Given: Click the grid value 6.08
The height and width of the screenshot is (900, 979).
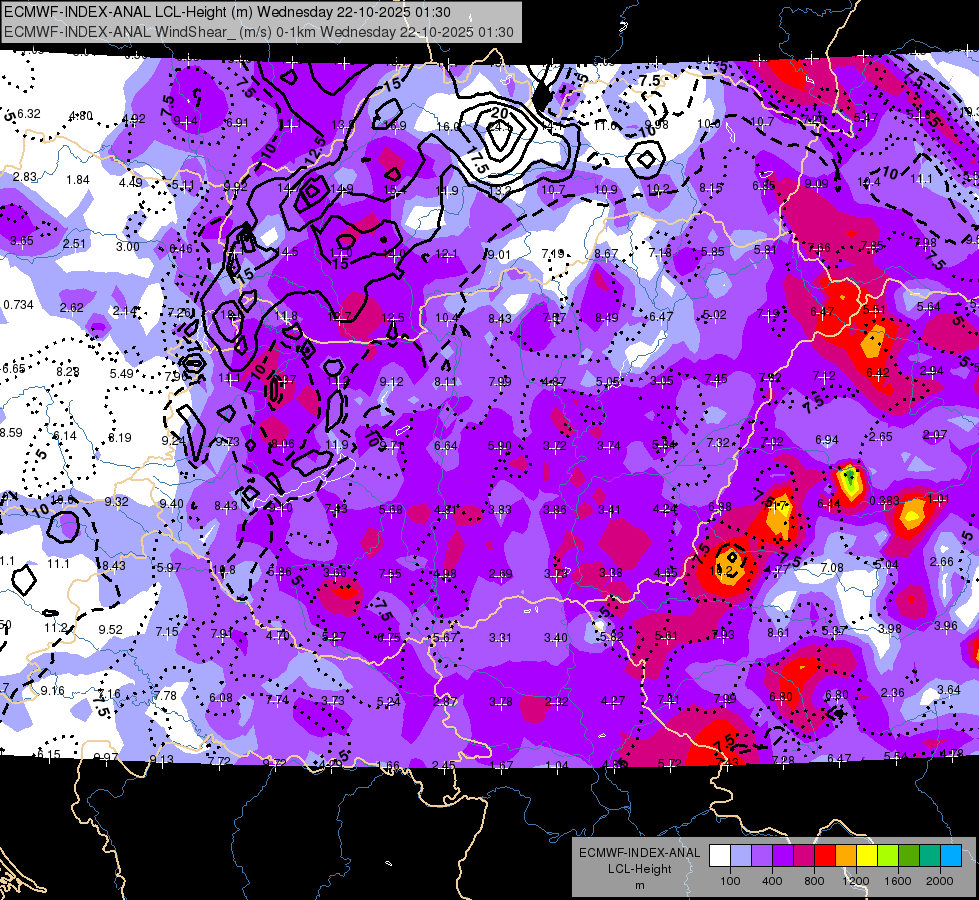Looking at the screenshot, I should tap(221, 698).
